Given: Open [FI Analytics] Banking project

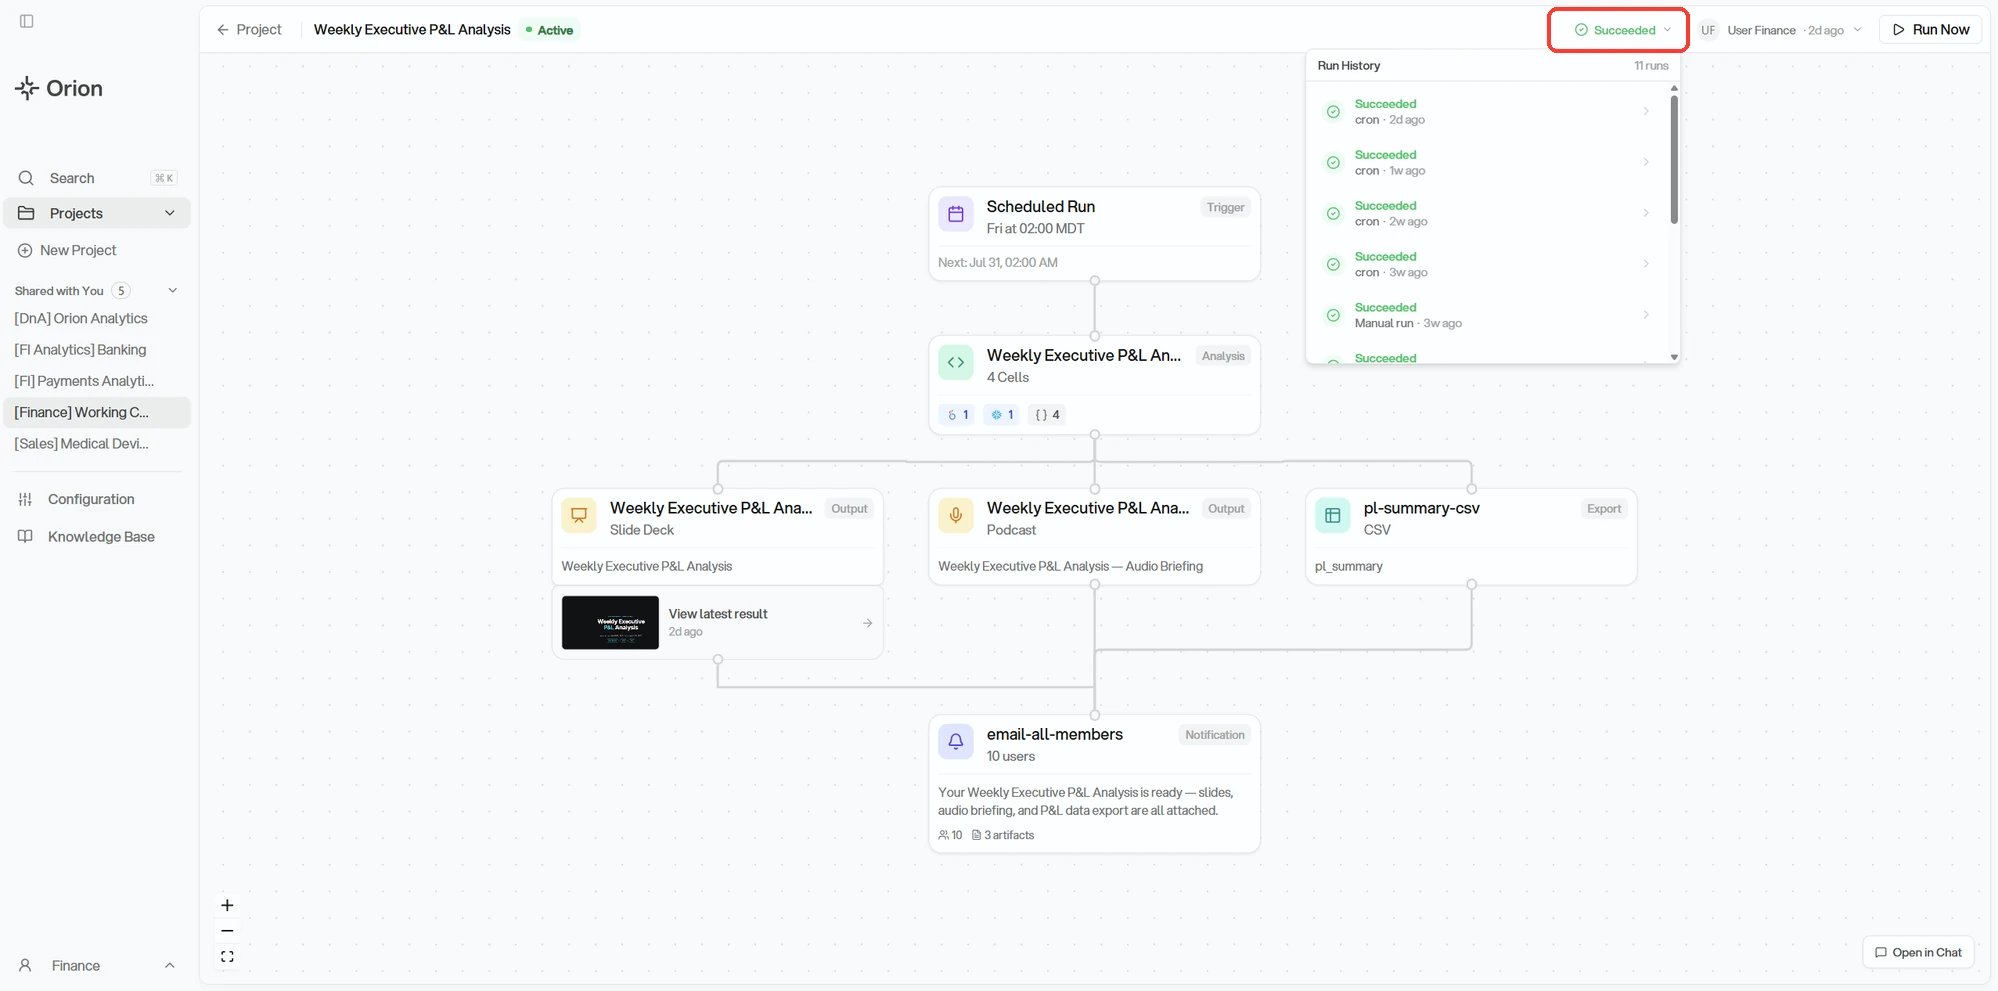Looking at the screenshot, I should [x=80, y=350].
